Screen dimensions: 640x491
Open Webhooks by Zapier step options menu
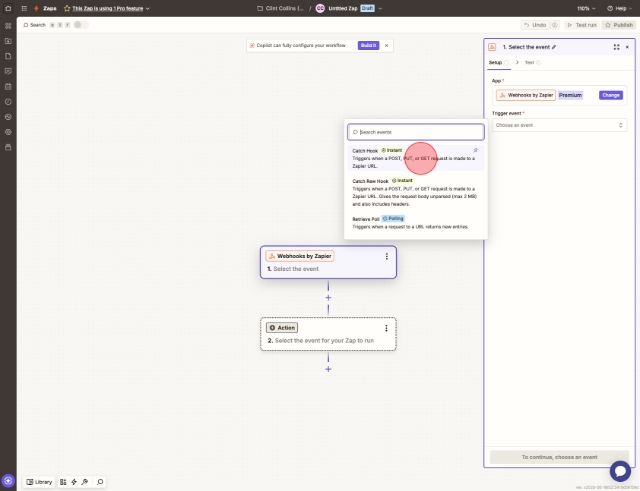point(387,256)
